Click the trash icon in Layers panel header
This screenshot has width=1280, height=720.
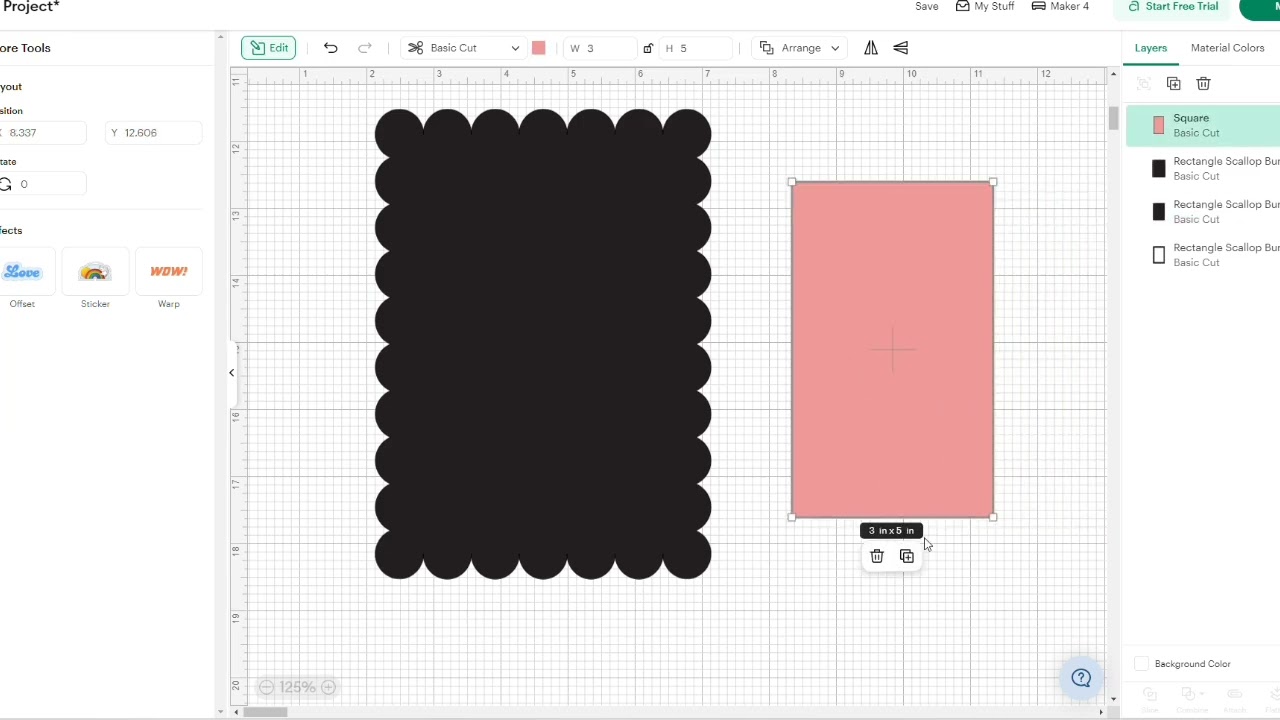(x=1204, y=84)
